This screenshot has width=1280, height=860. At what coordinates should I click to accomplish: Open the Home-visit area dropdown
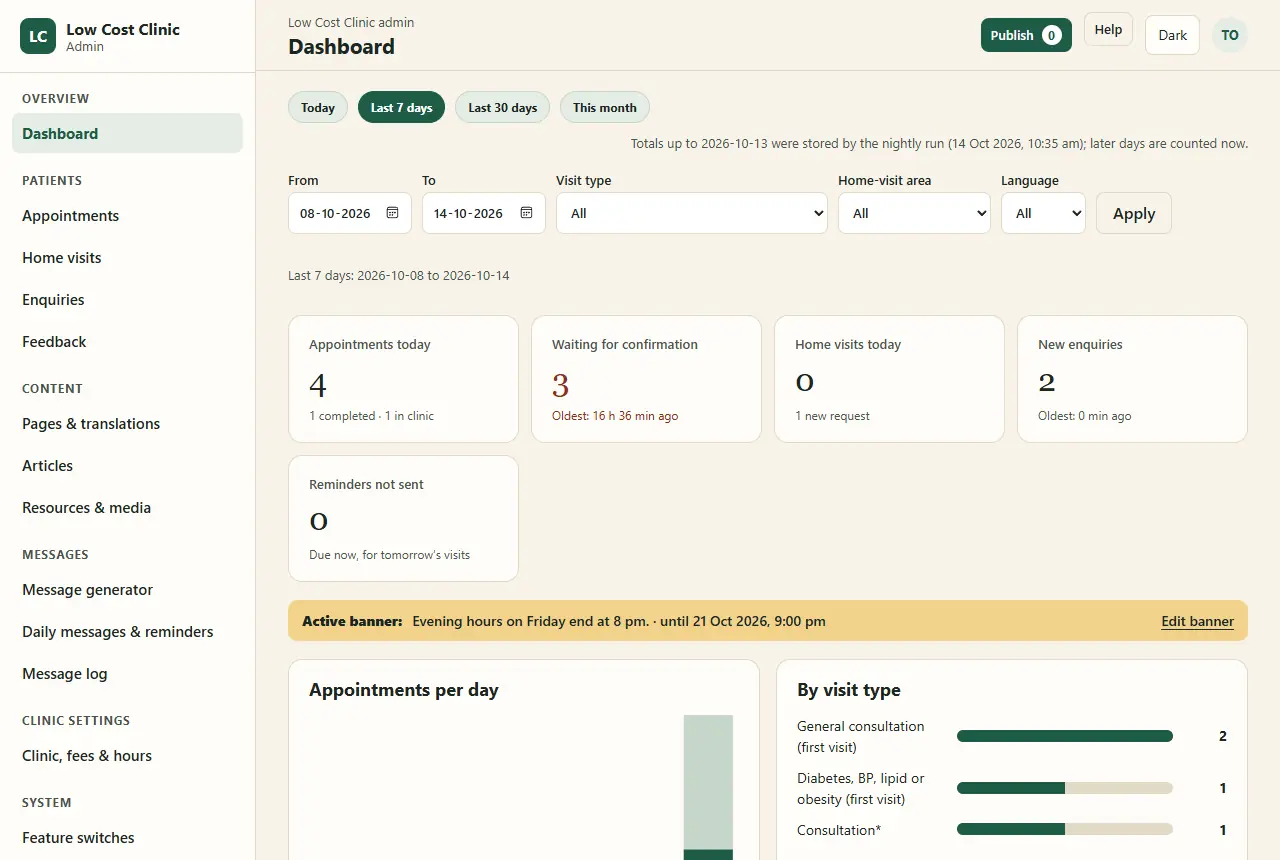pyautogui.click(x=914, y=213)
